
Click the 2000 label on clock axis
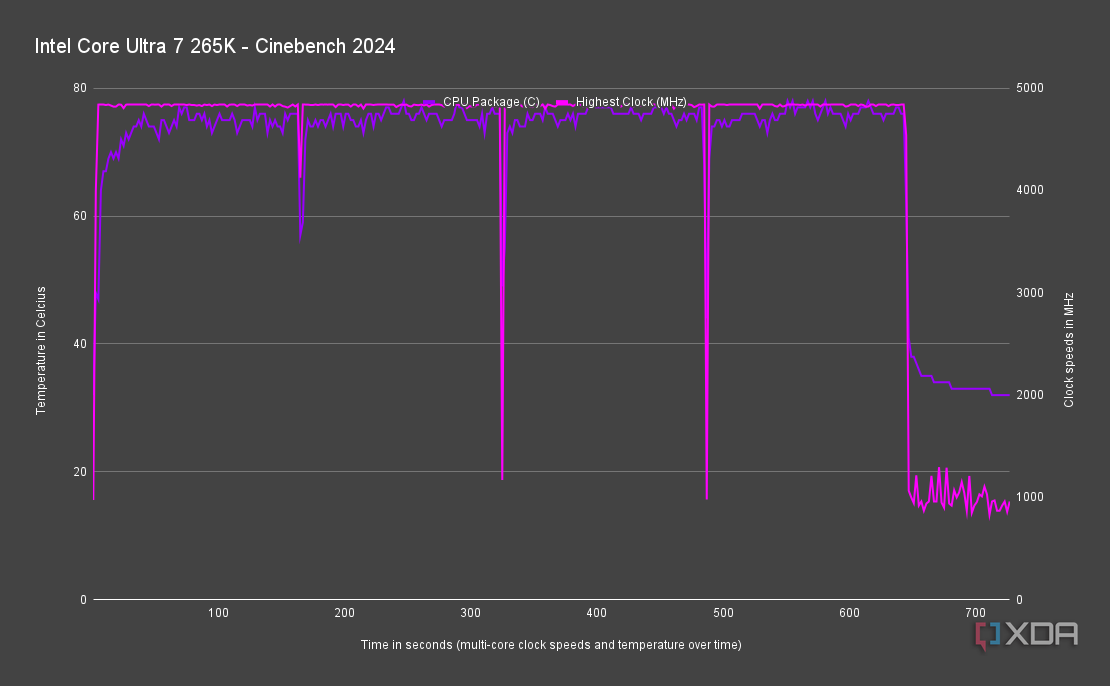pyautogui.click(x=1030, y=395)
